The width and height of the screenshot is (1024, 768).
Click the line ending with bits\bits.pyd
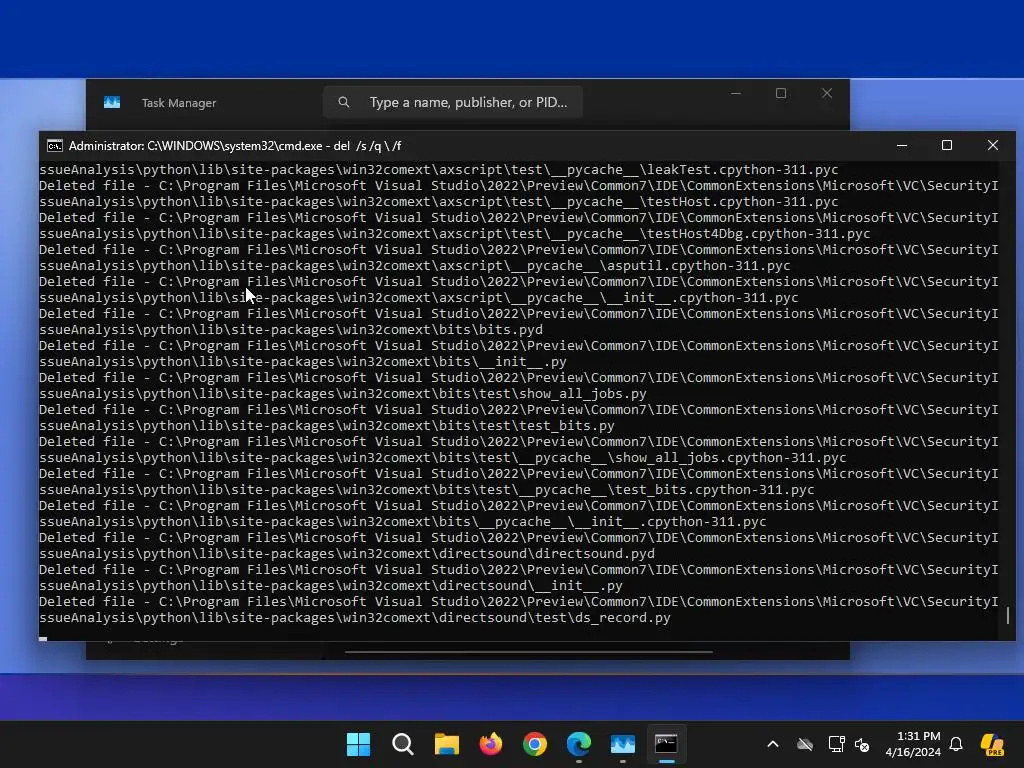[291, 330]
